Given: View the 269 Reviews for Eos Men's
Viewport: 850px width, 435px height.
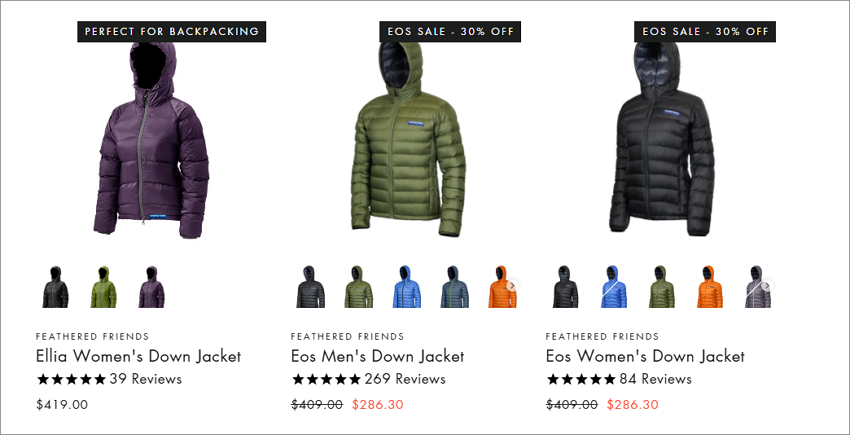Looking at the screenshot, I should point(405,379).
